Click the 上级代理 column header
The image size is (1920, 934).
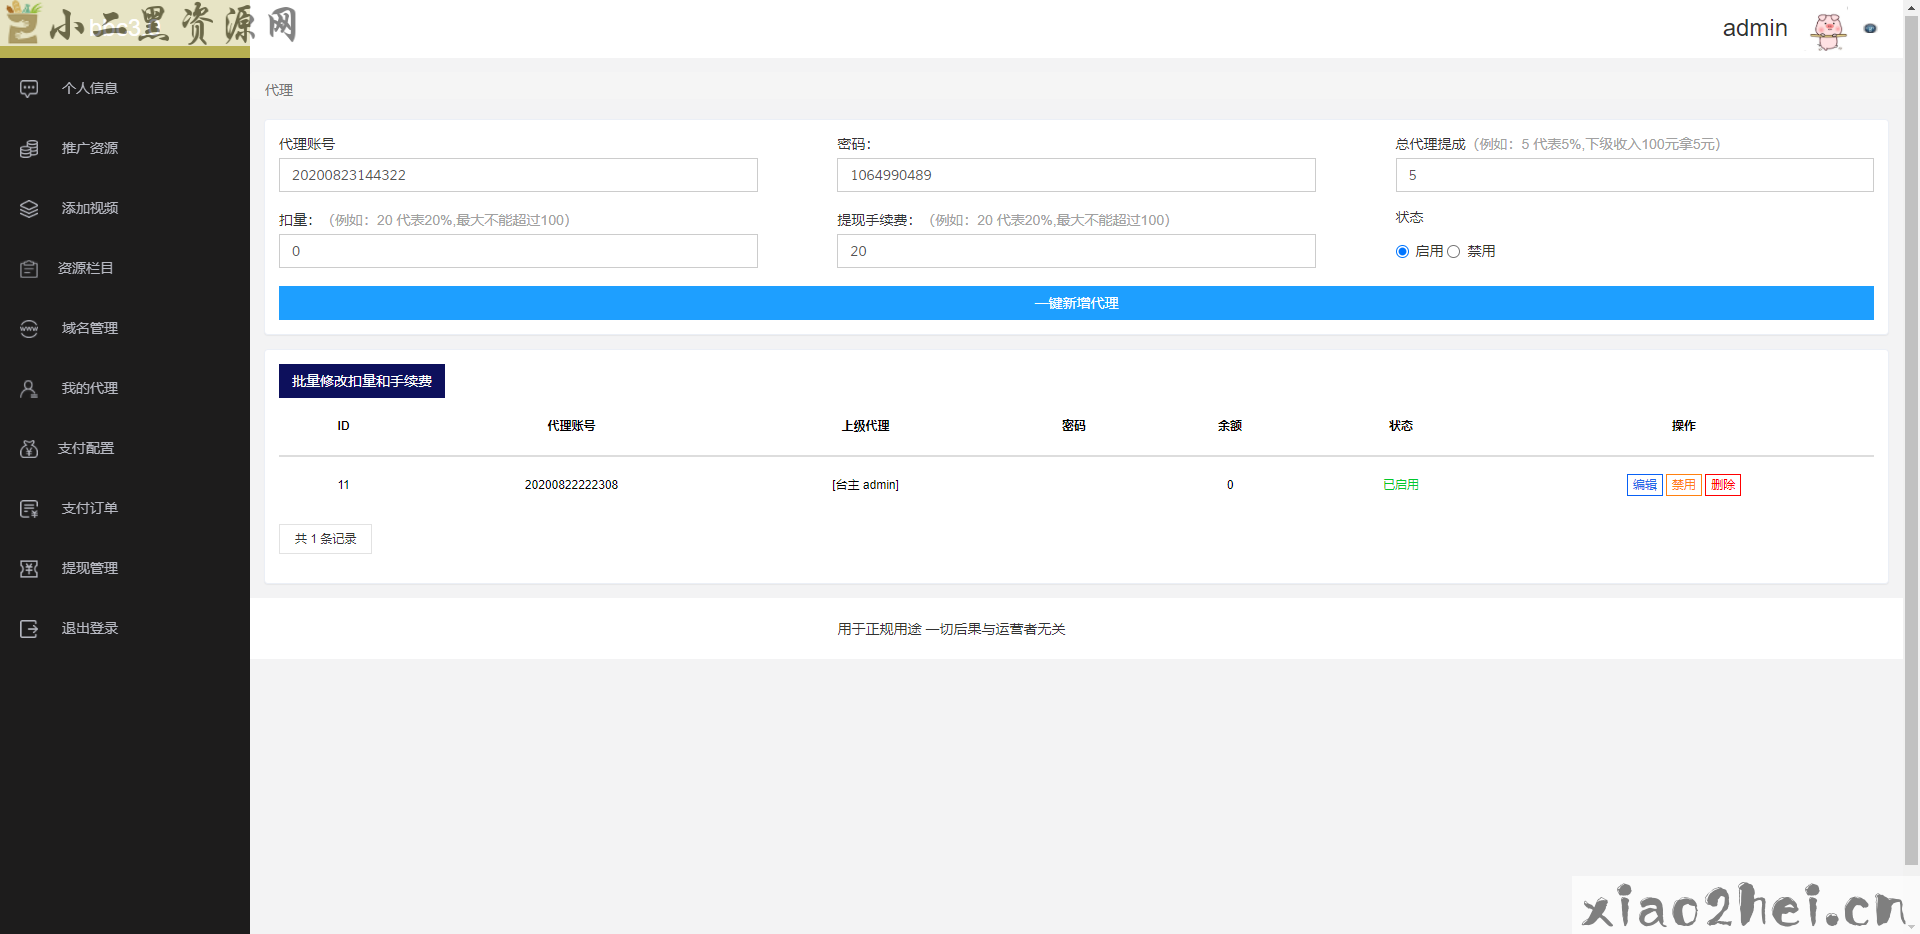coord(865,426)
